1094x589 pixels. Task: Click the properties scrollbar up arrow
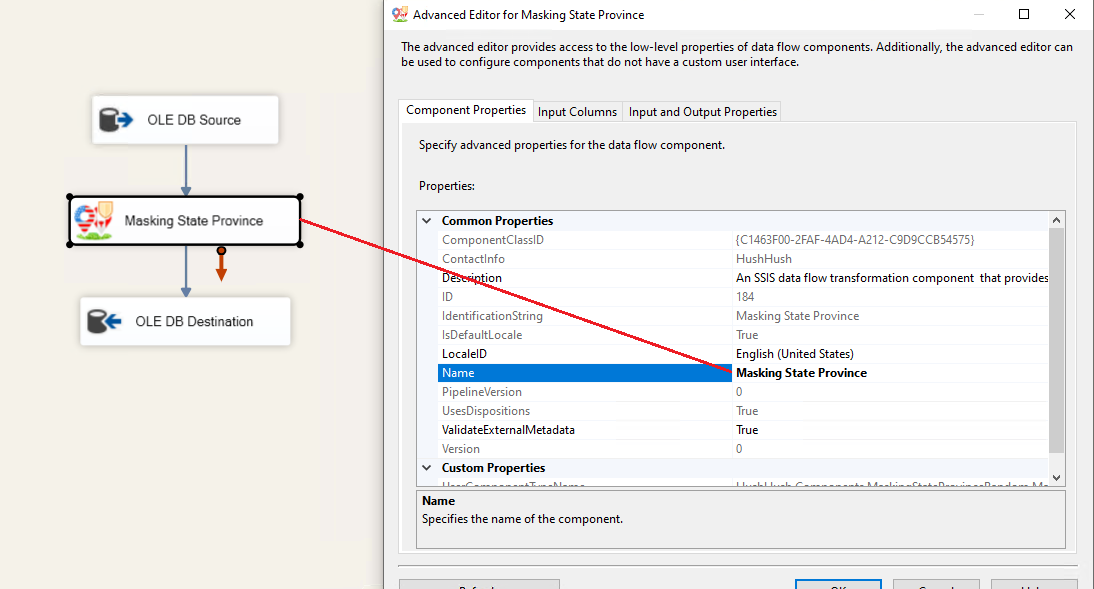pyautogui.click(x=1056, y=220)
